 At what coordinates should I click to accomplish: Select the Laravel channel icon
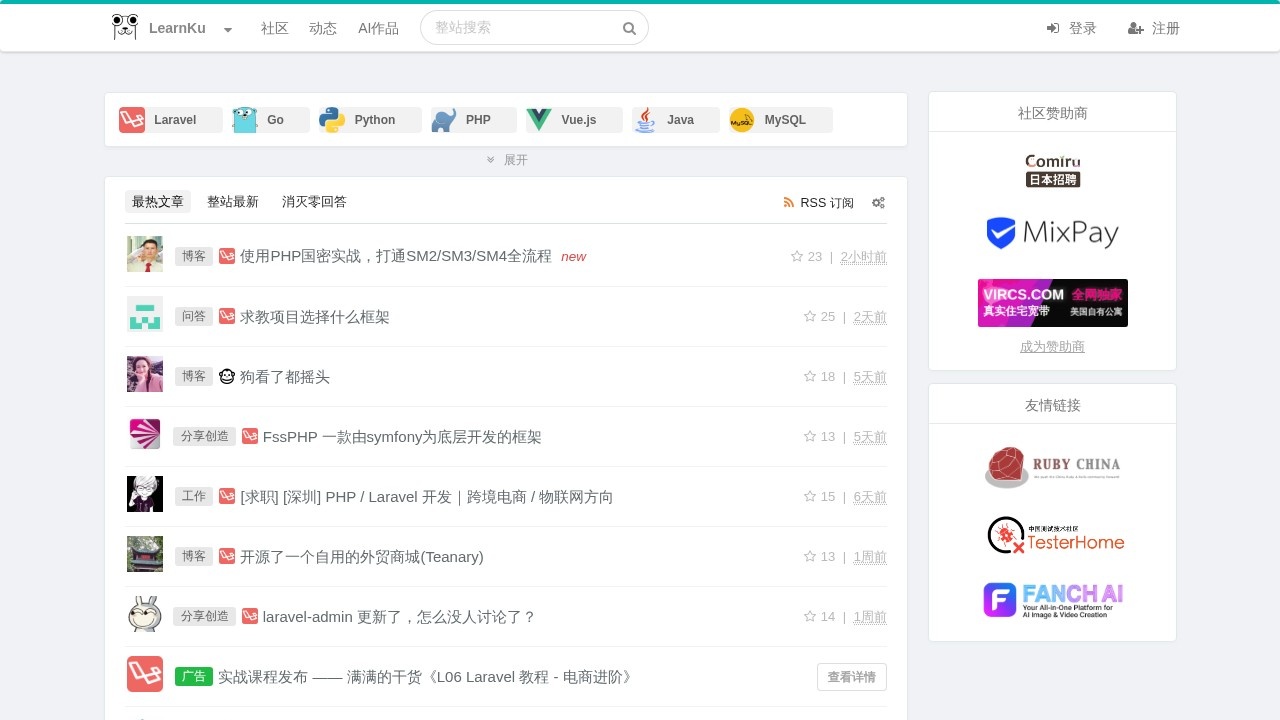coord(132,120)
